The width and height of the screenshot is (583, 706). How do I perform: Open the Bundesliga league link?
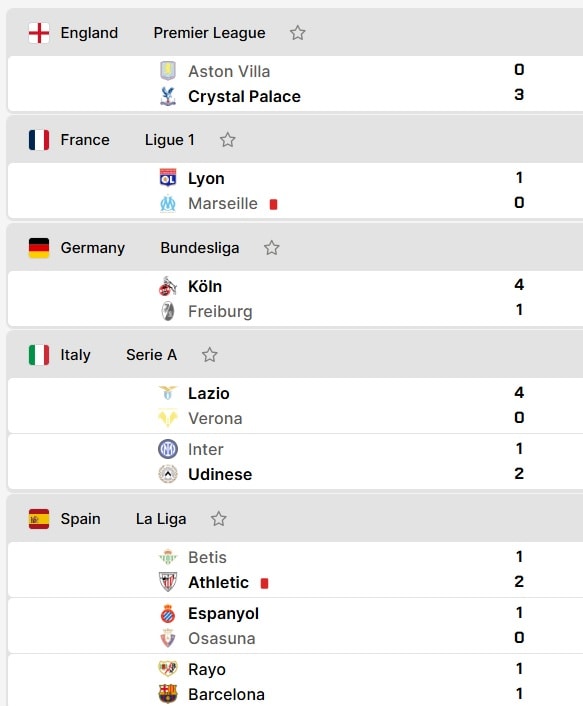pos(199,248)
